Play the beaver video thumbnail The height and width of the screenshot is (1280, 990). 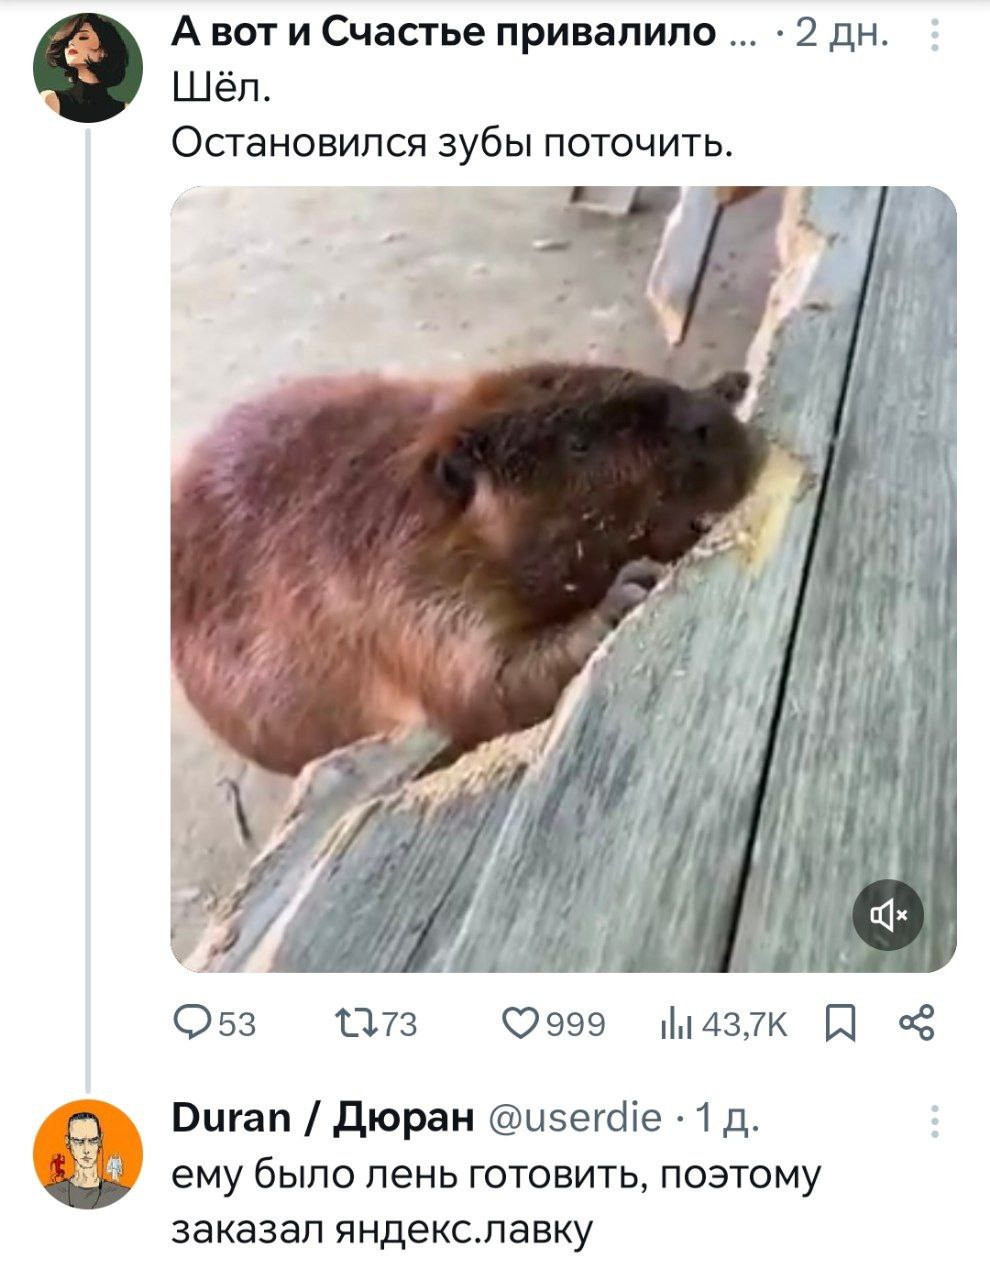coord(563,578)
